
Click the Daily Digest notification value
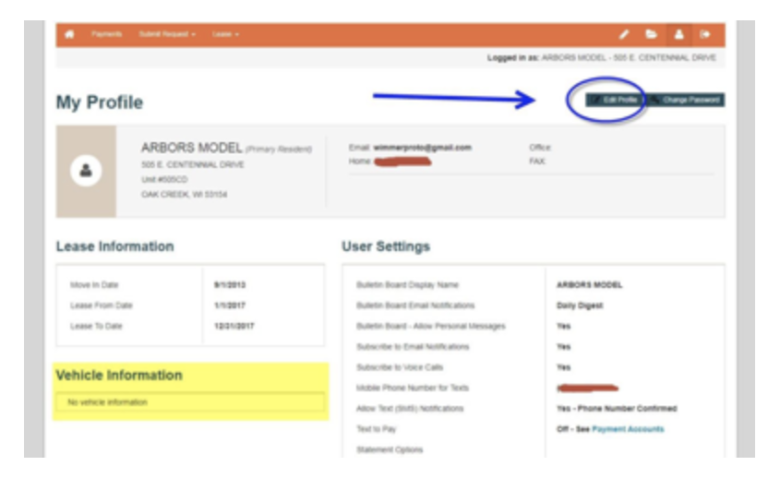tap(580, 305)
